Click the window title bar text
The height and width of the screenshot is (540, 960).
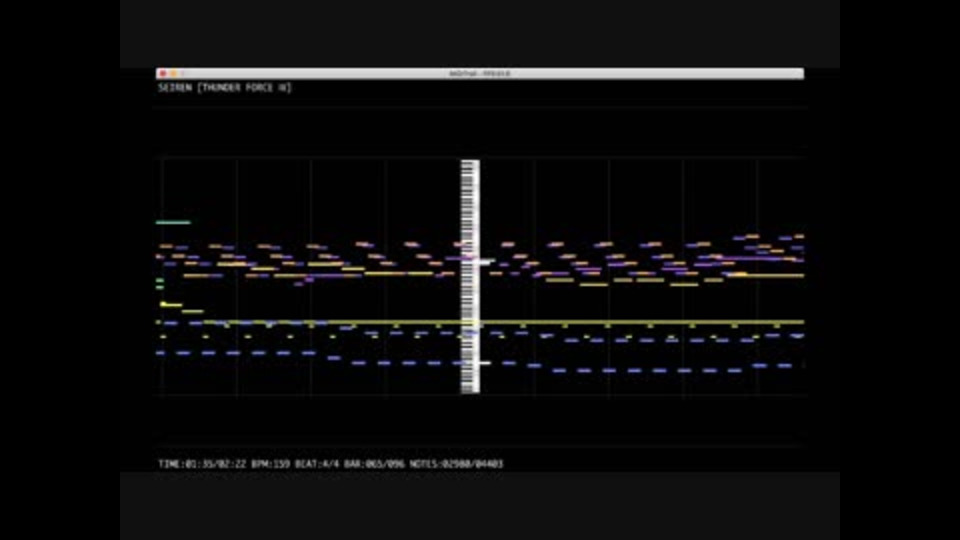coord(479,73)
